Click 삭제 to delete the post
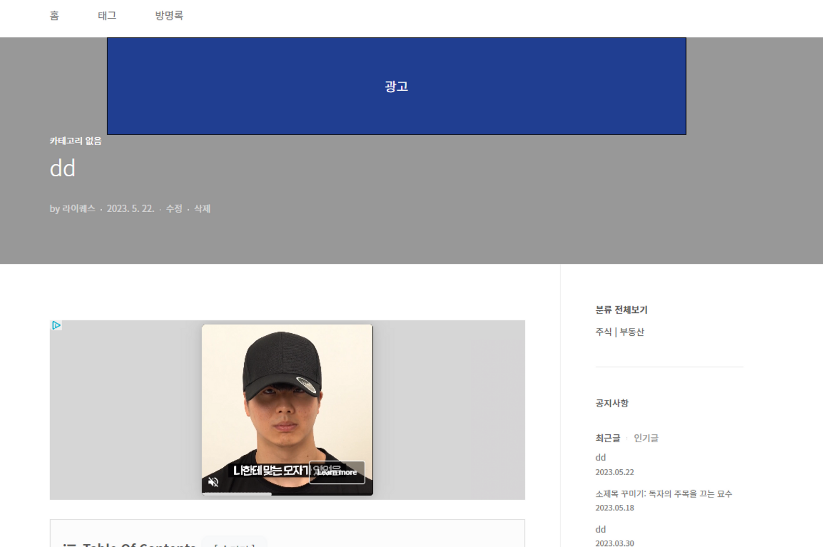The image size is (823, 547). tap(202, 208)
